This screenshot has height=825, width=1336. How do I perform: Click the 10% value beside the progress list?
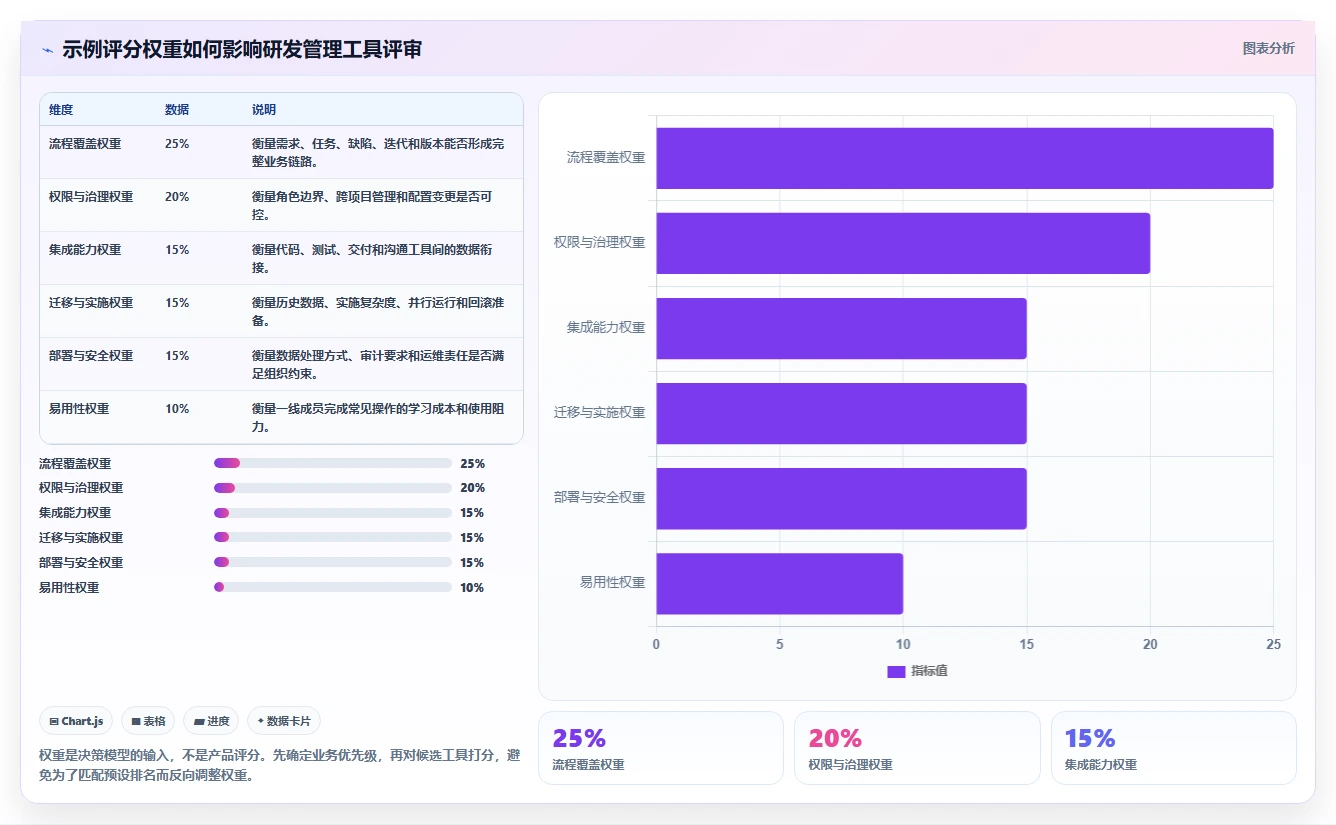coord(472,588)
